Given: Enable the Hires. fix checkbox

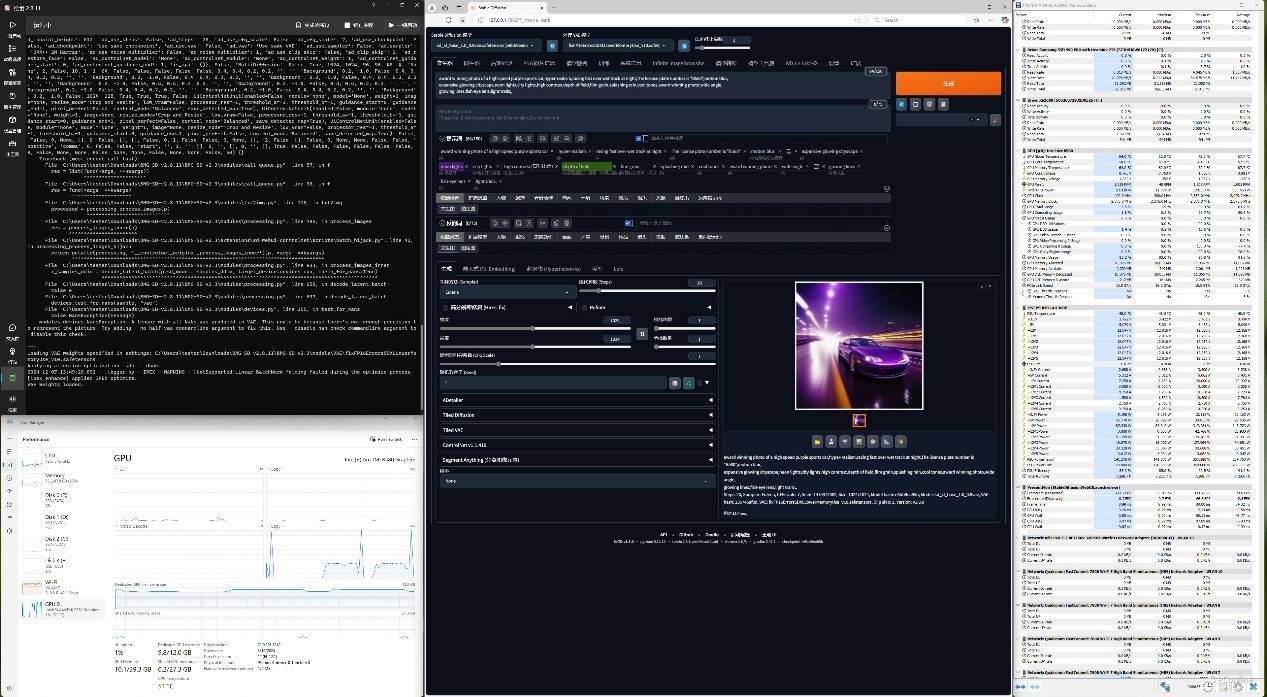Looking at the screenshot, I should click(445, 307).
